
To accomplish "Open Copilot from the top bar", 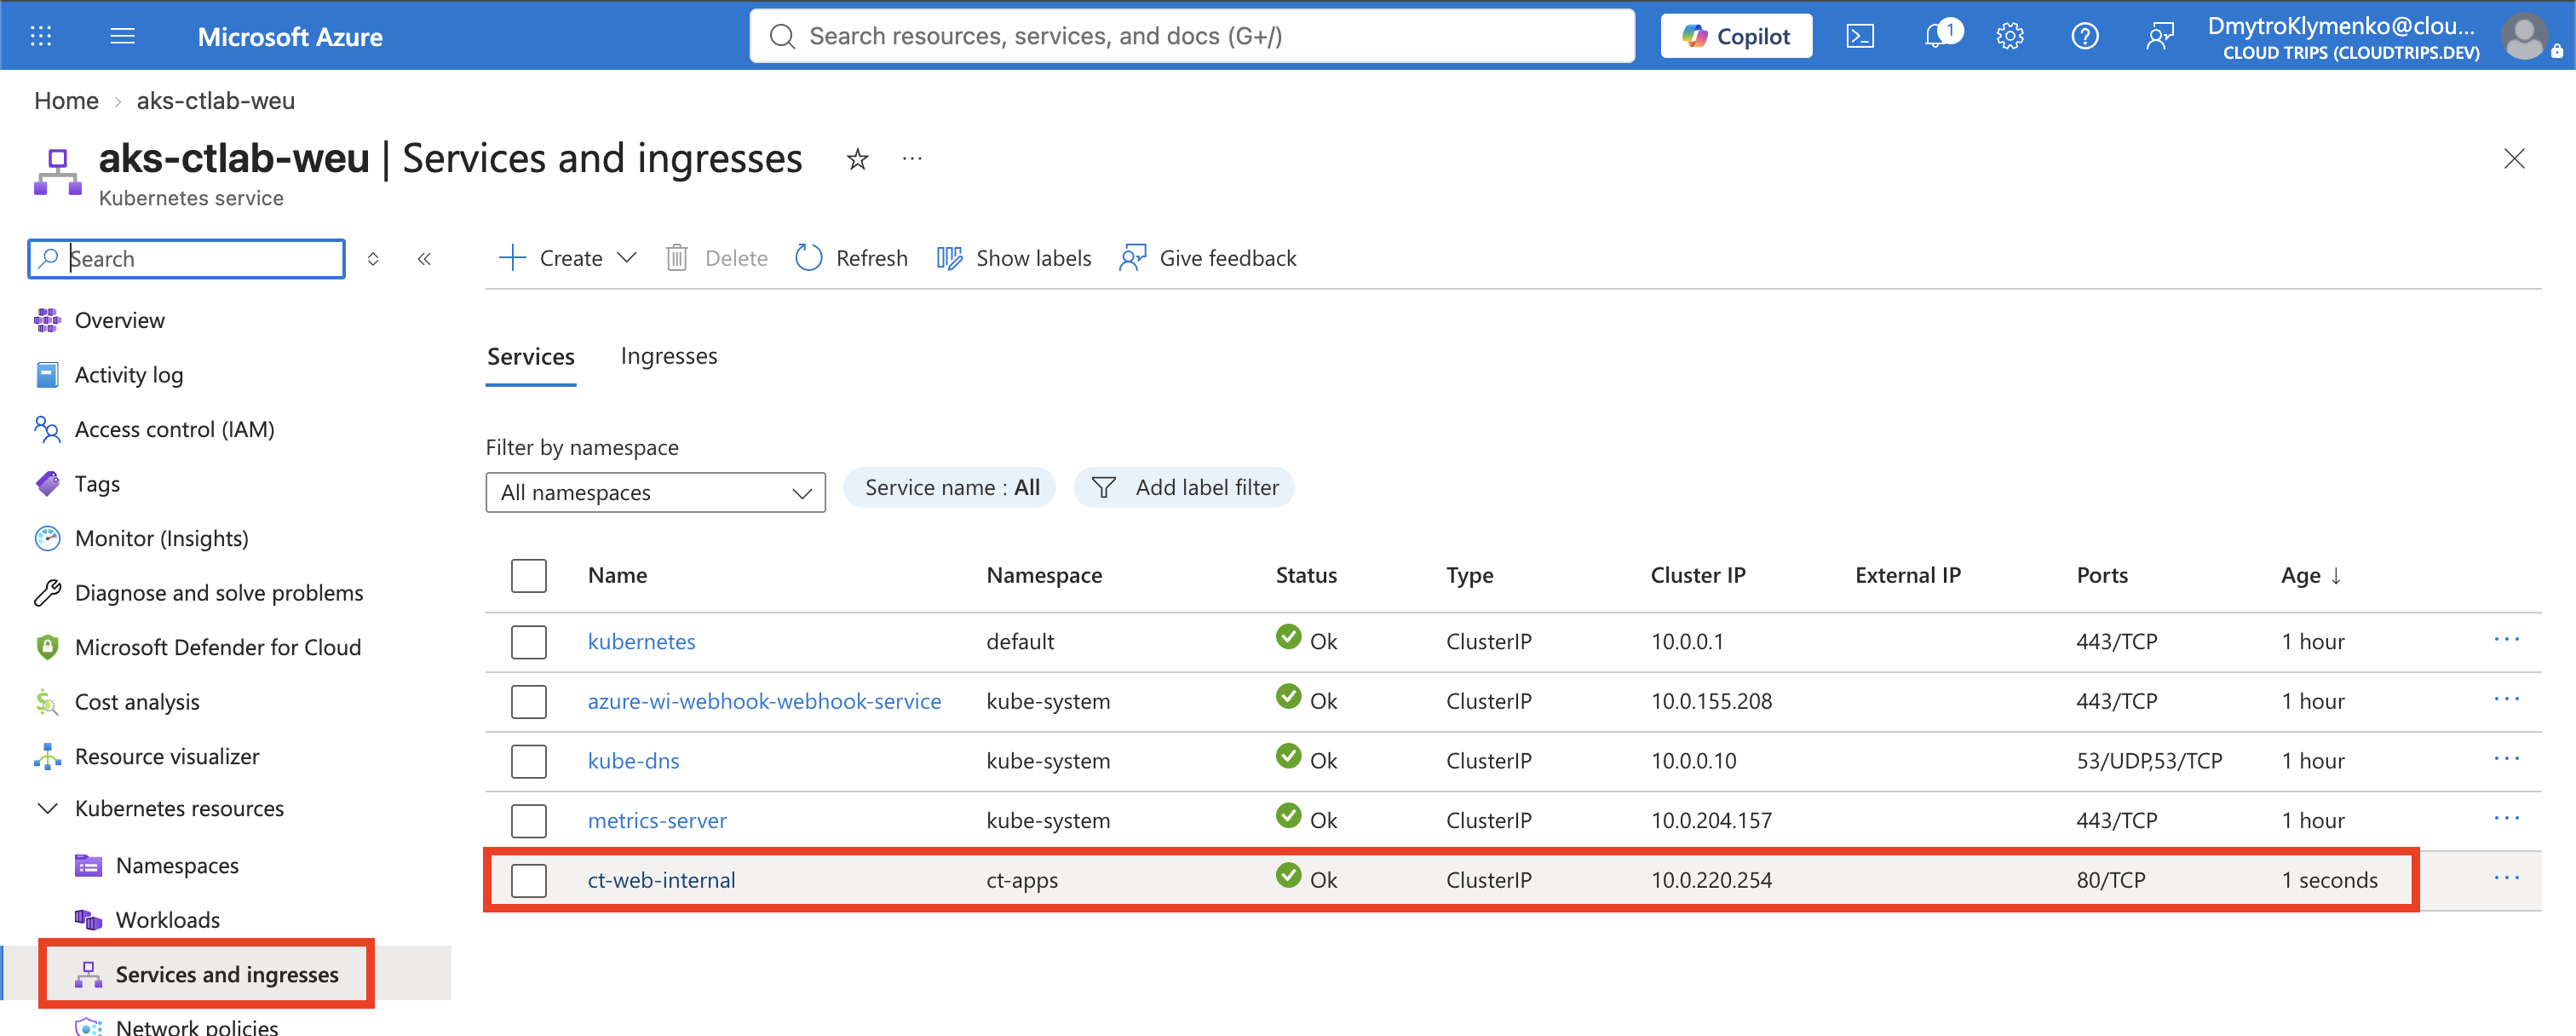I will [1735, 36].
